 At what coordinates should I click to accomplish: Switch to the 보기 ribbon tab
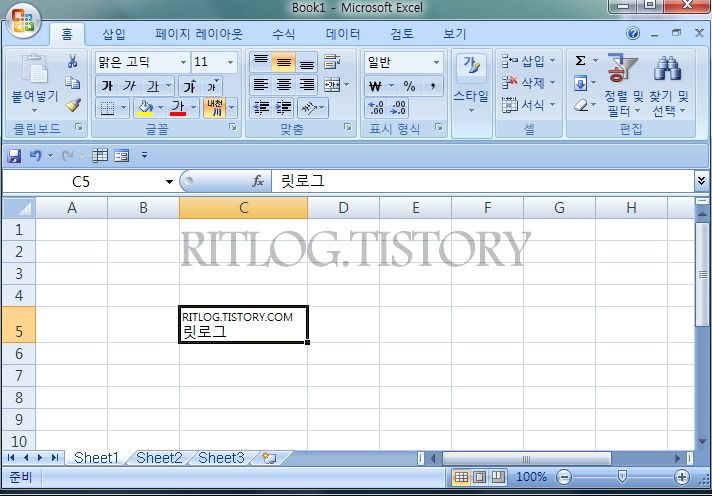tap(455, 34)
